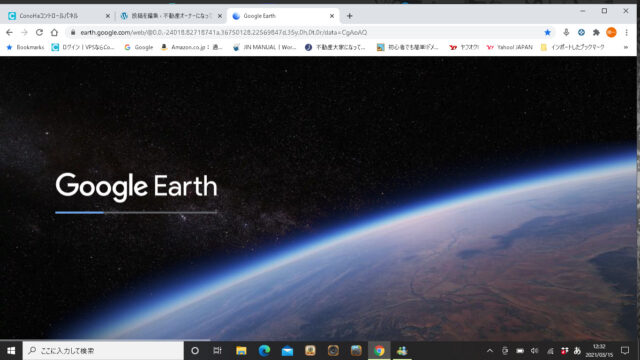
Task: Click the taskbar search box
Action: [x=103, y=351]
